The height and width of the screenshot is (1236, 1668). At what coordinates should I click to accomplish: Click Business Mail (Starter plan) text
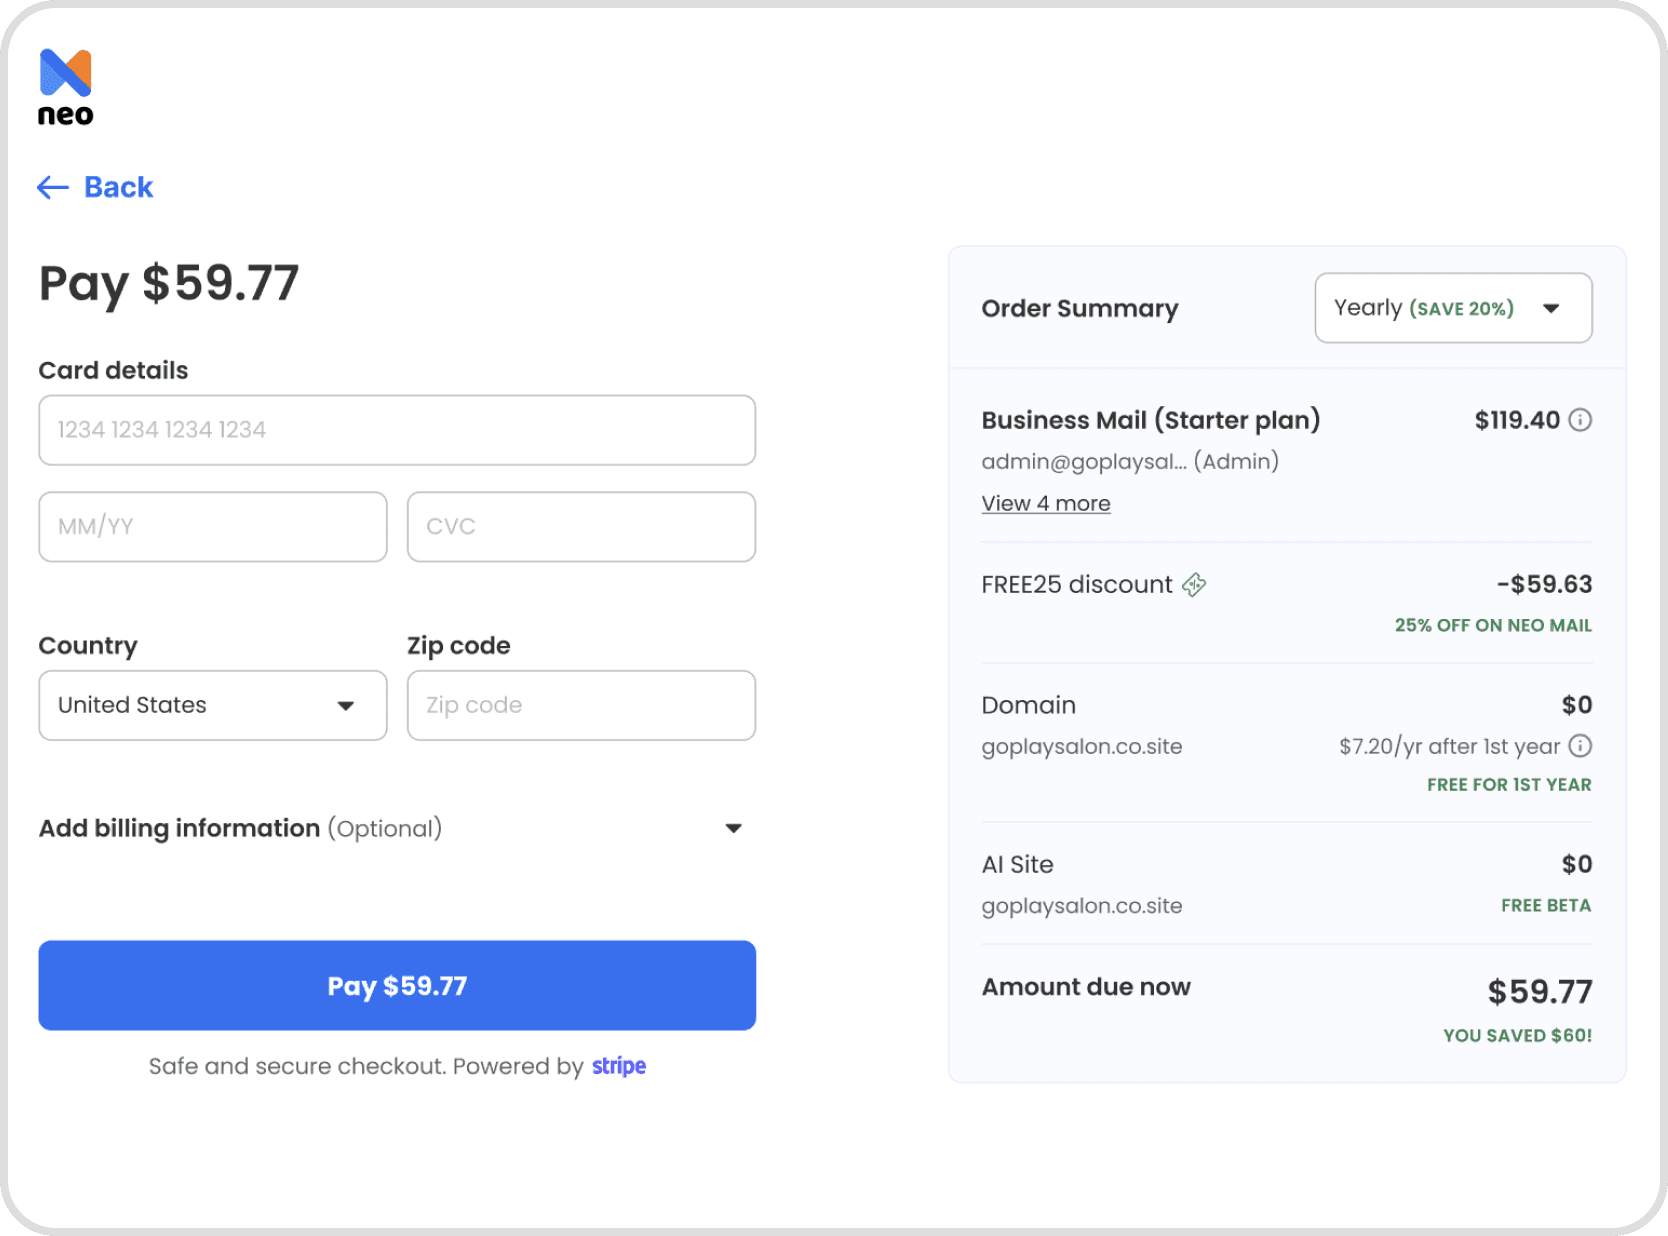(x=1151, y=420)
